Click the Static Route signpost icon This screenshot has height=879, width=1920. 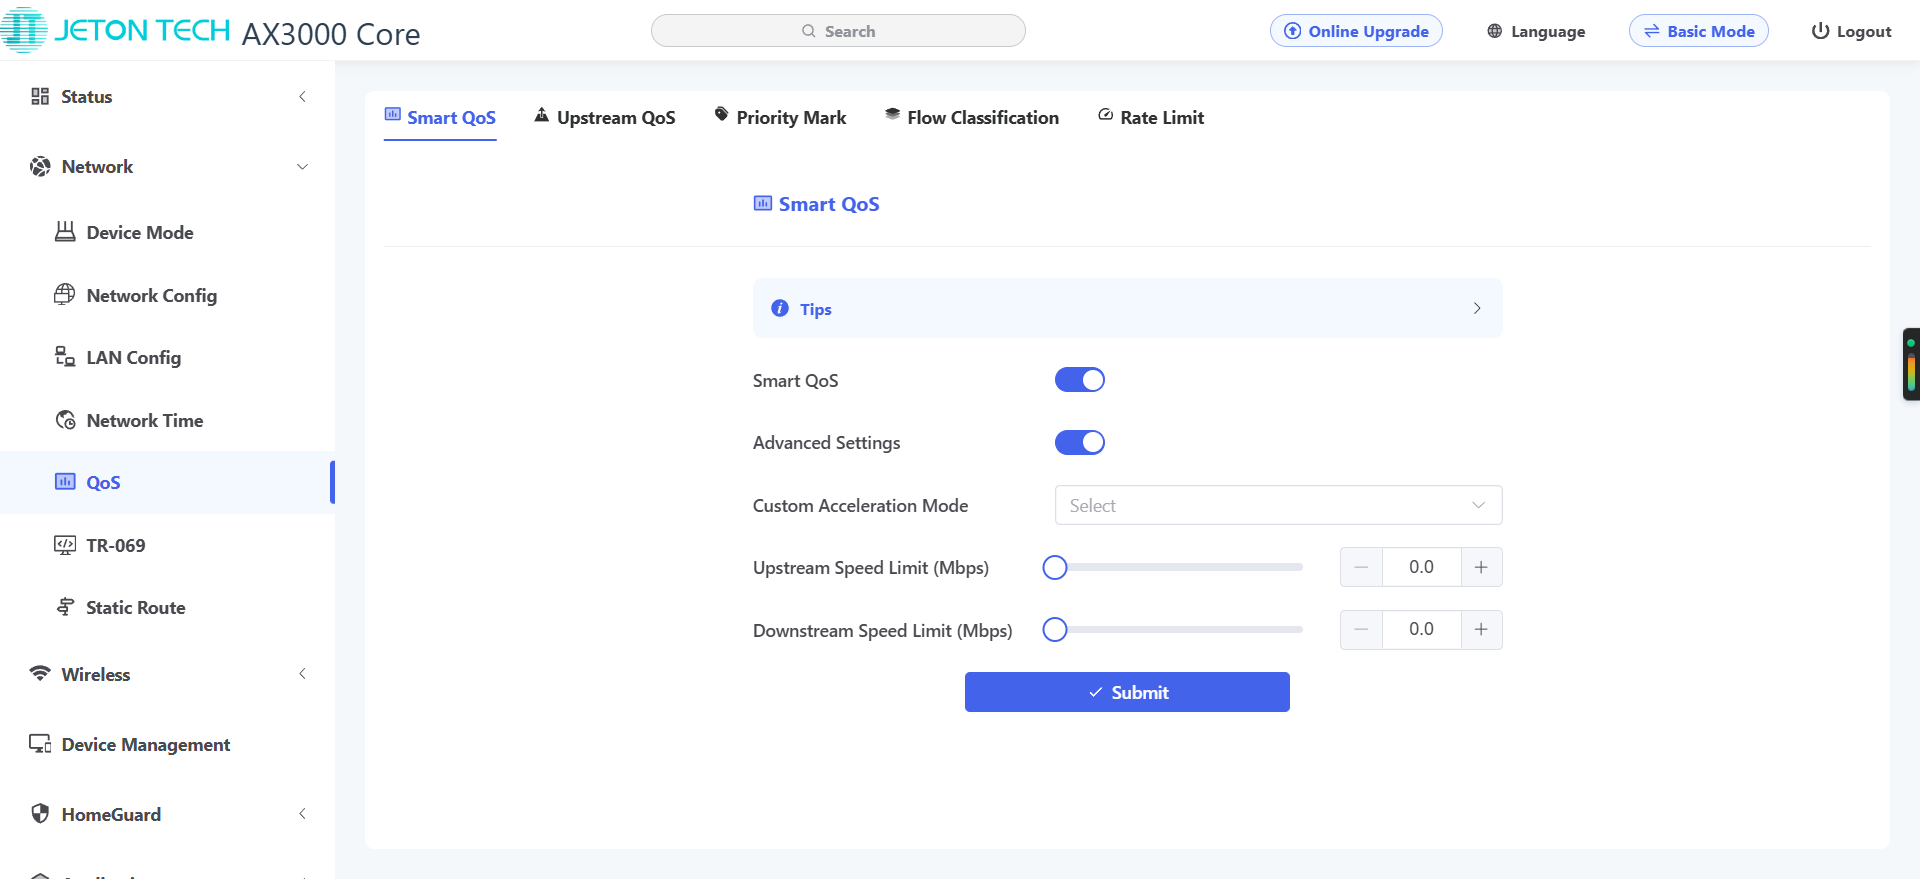[x=65, y=607]
